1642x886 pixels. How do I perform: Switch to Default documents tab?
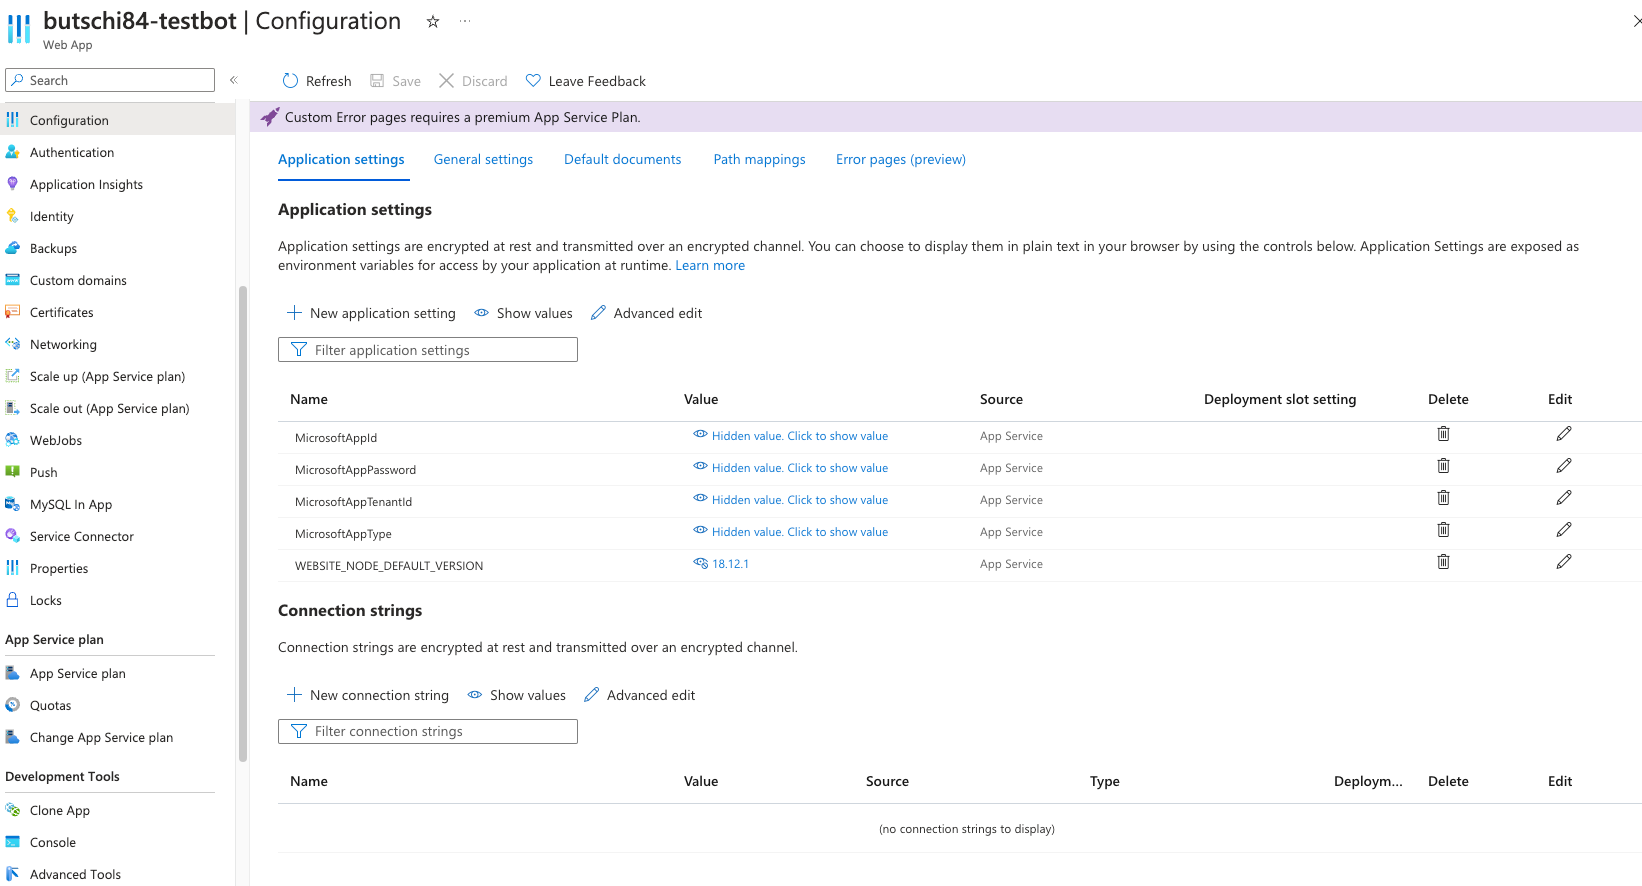pyautogui.click(x=622, y=159)
